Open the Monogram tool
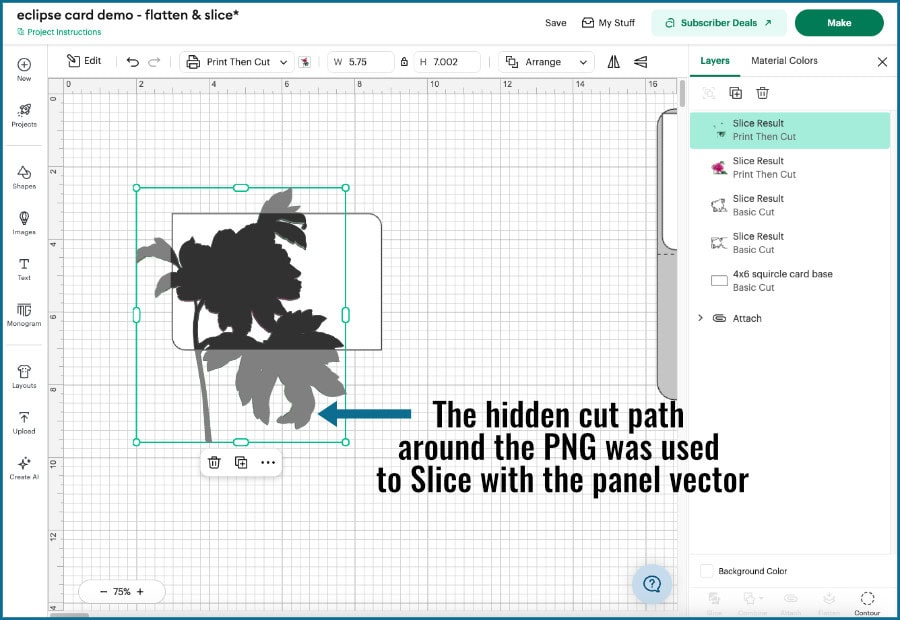The height and width of the screenshot is (620, 900). pyautogui.click(x=24, y=315)
